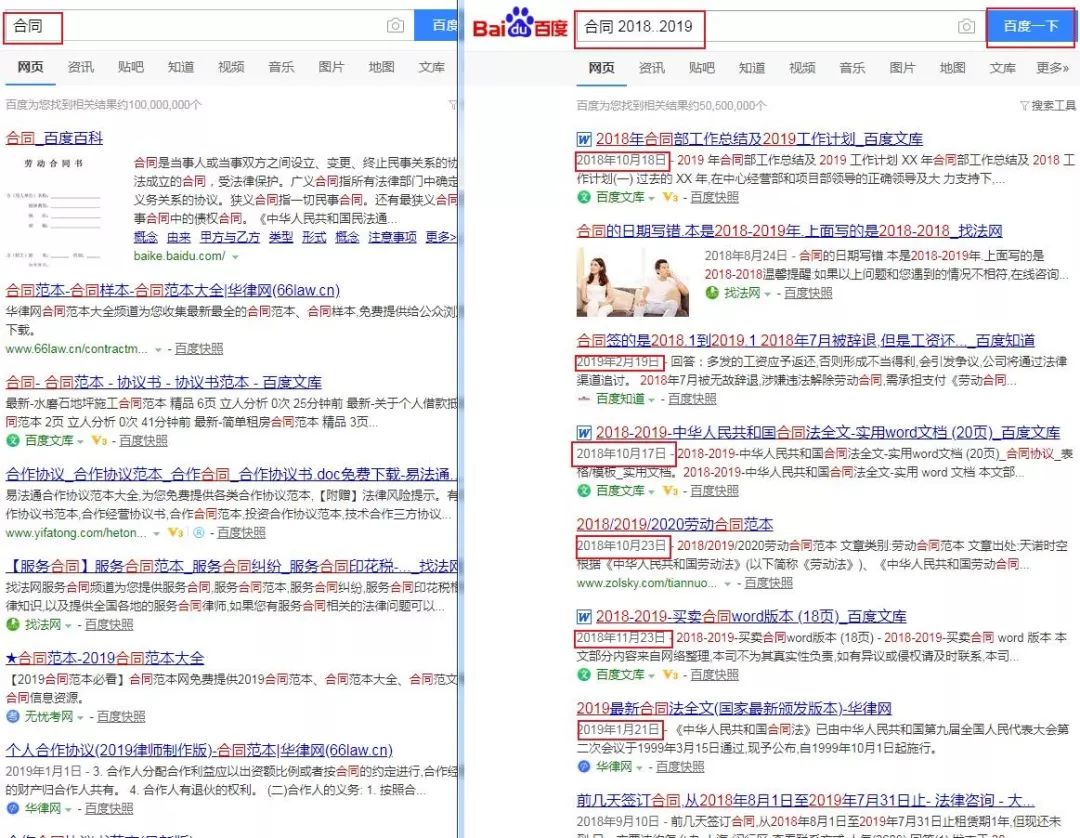1080x838 pixels.
Task: Open '★合同范本-2019合同范本大全' result
Action: [x=105, y=658]
